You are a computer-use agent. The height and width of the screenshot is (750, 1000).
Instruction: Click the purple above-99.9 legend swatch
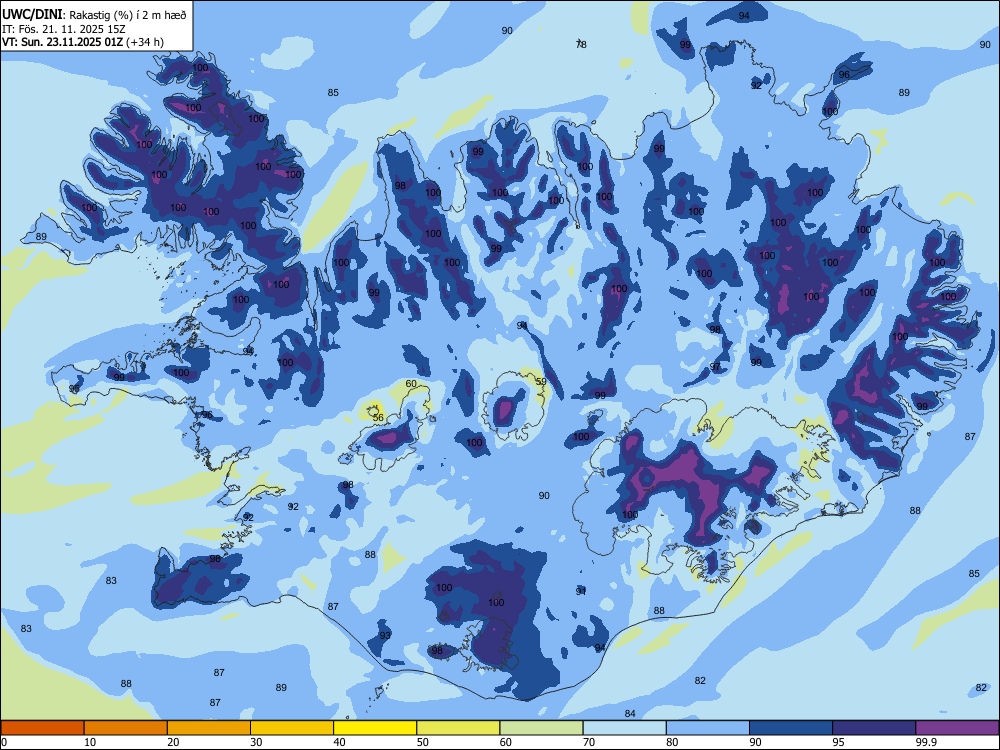point(957,728)
